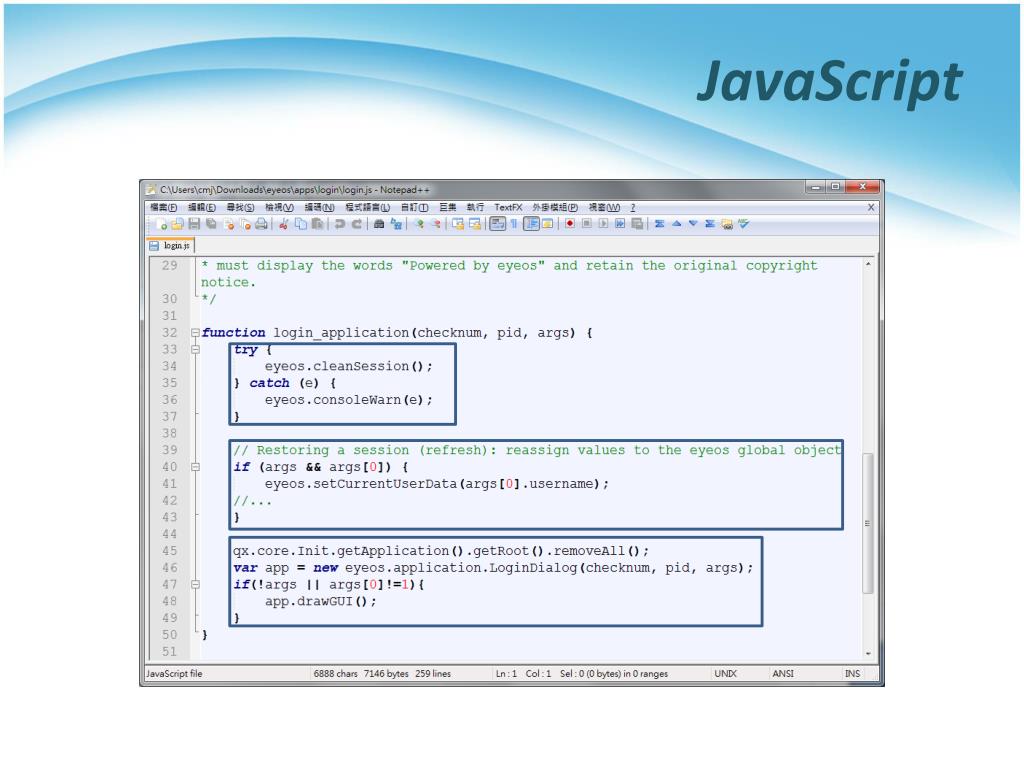Open the 尋找(S) Search menu
Image resolution: width=1024 pixels, height=768 pixels.
pyautogui.click(x=240, y=207)
